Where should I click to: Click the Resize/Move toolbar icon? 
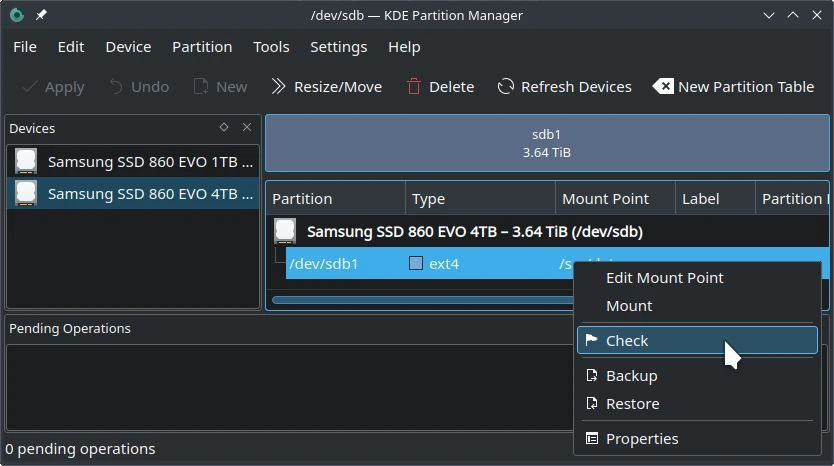(x=279, y=87)
